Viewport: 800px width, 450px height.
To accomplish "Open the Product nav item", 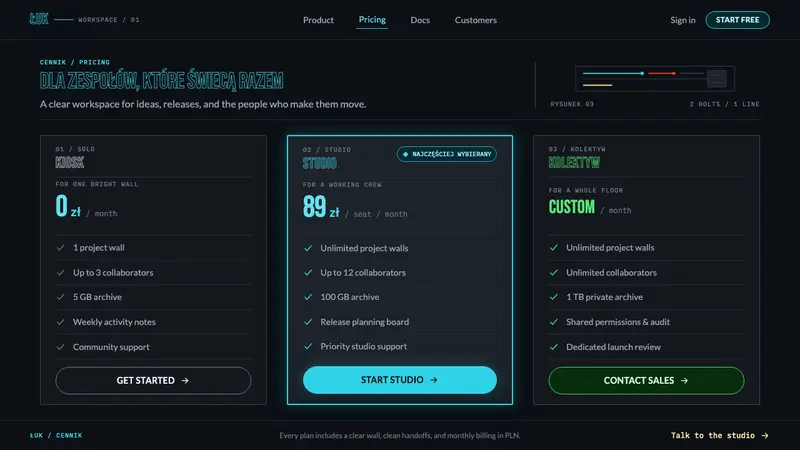I will 318,20.
